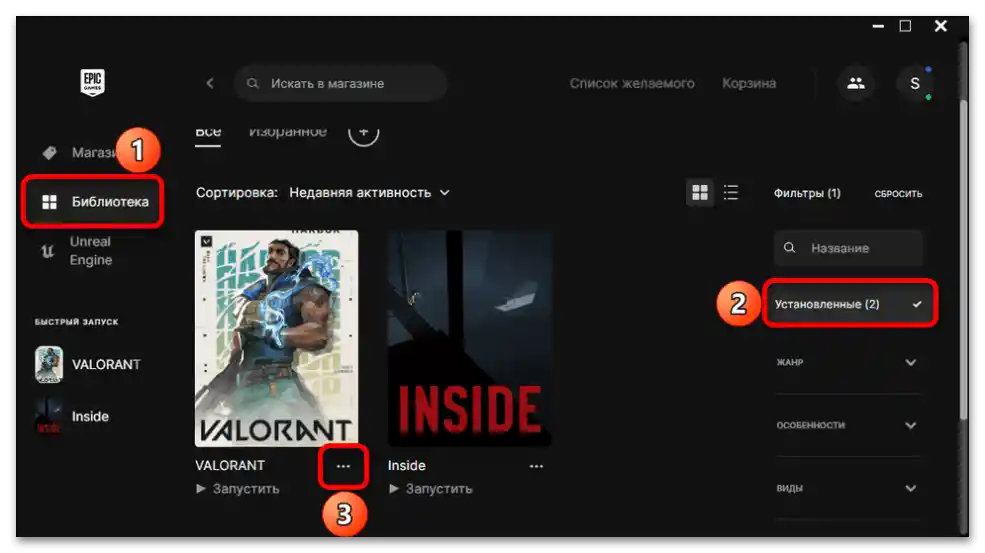Open Корзина cart link
Viewport: 985px width, 553px height.
(749, 83)
